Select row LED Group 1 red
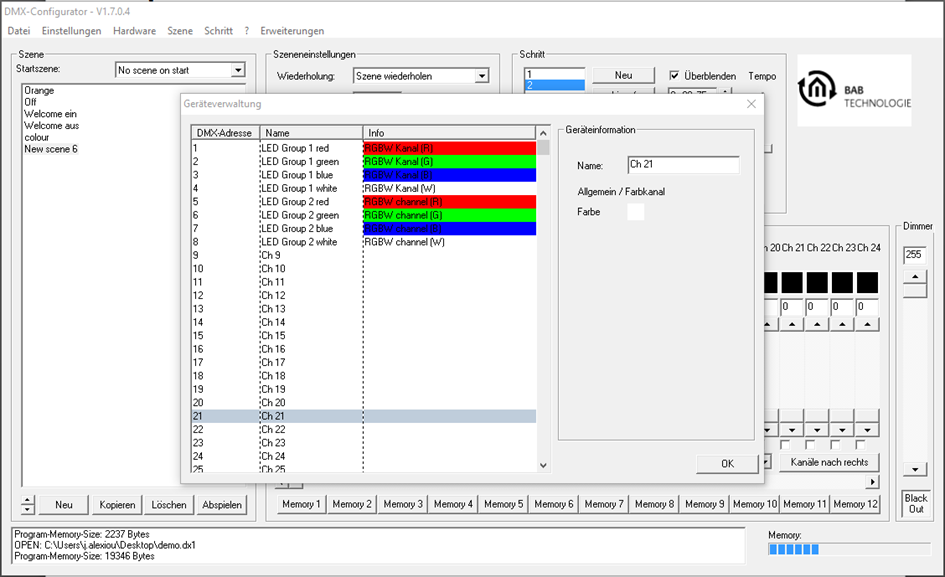Viewport: 945px width, 577px height. click(x=363, y=148)
